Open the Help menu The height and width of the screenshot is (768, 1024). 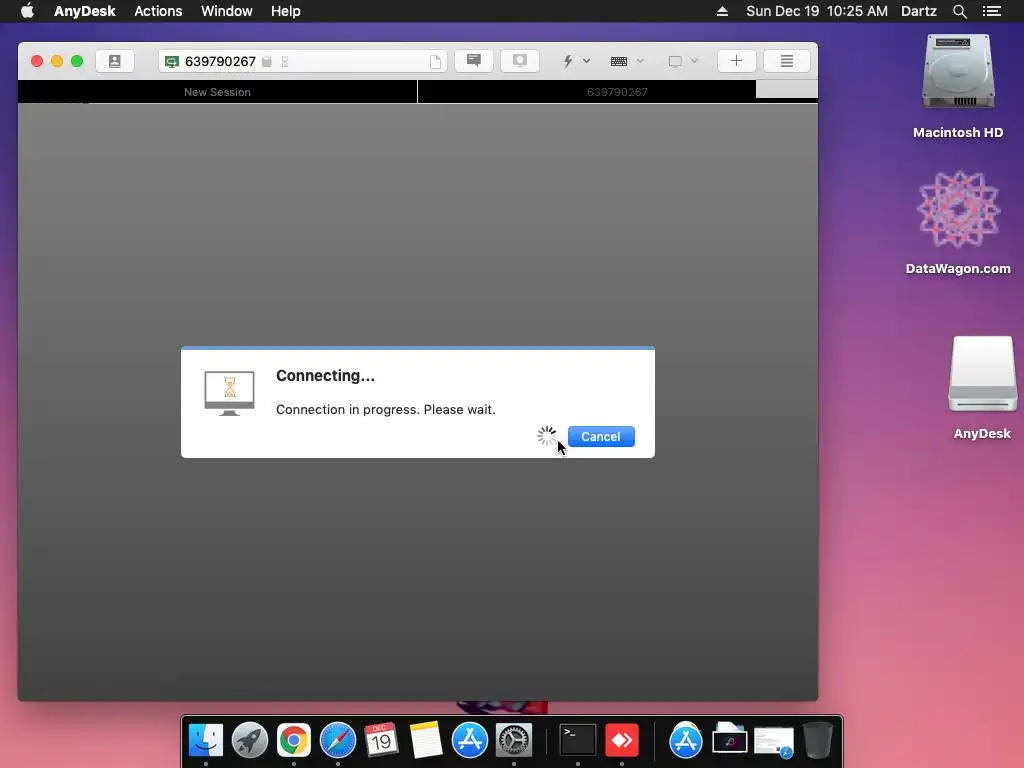[x=285, y=11]
